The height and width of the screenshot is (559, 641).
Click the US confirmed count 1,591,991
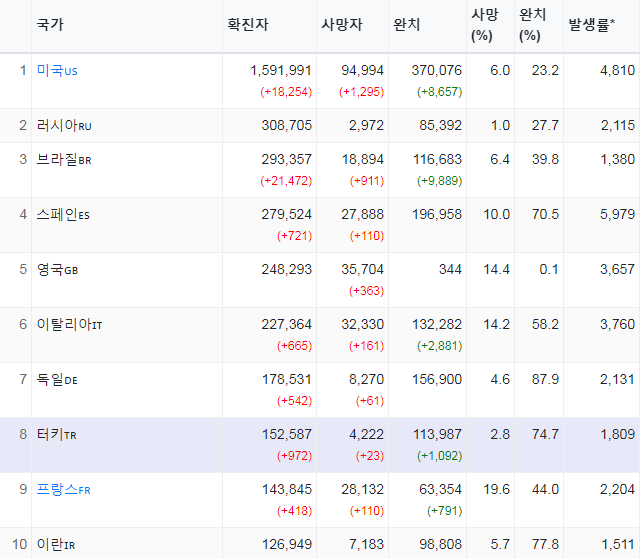click(x=281, y=70)
